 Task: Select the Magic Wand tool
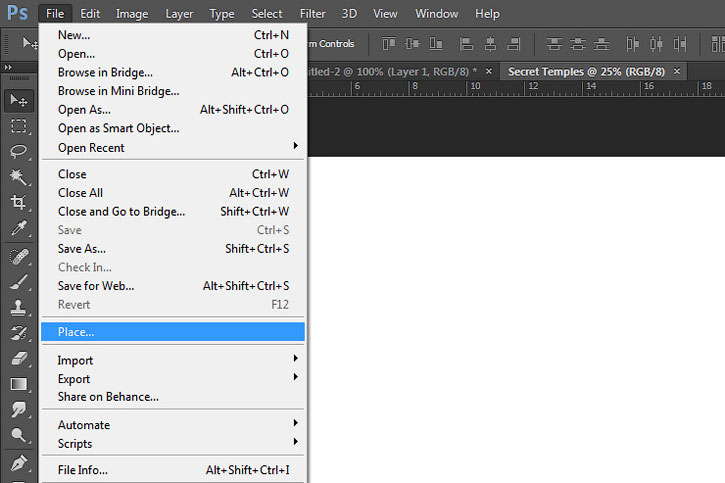[x=19, y=177]
